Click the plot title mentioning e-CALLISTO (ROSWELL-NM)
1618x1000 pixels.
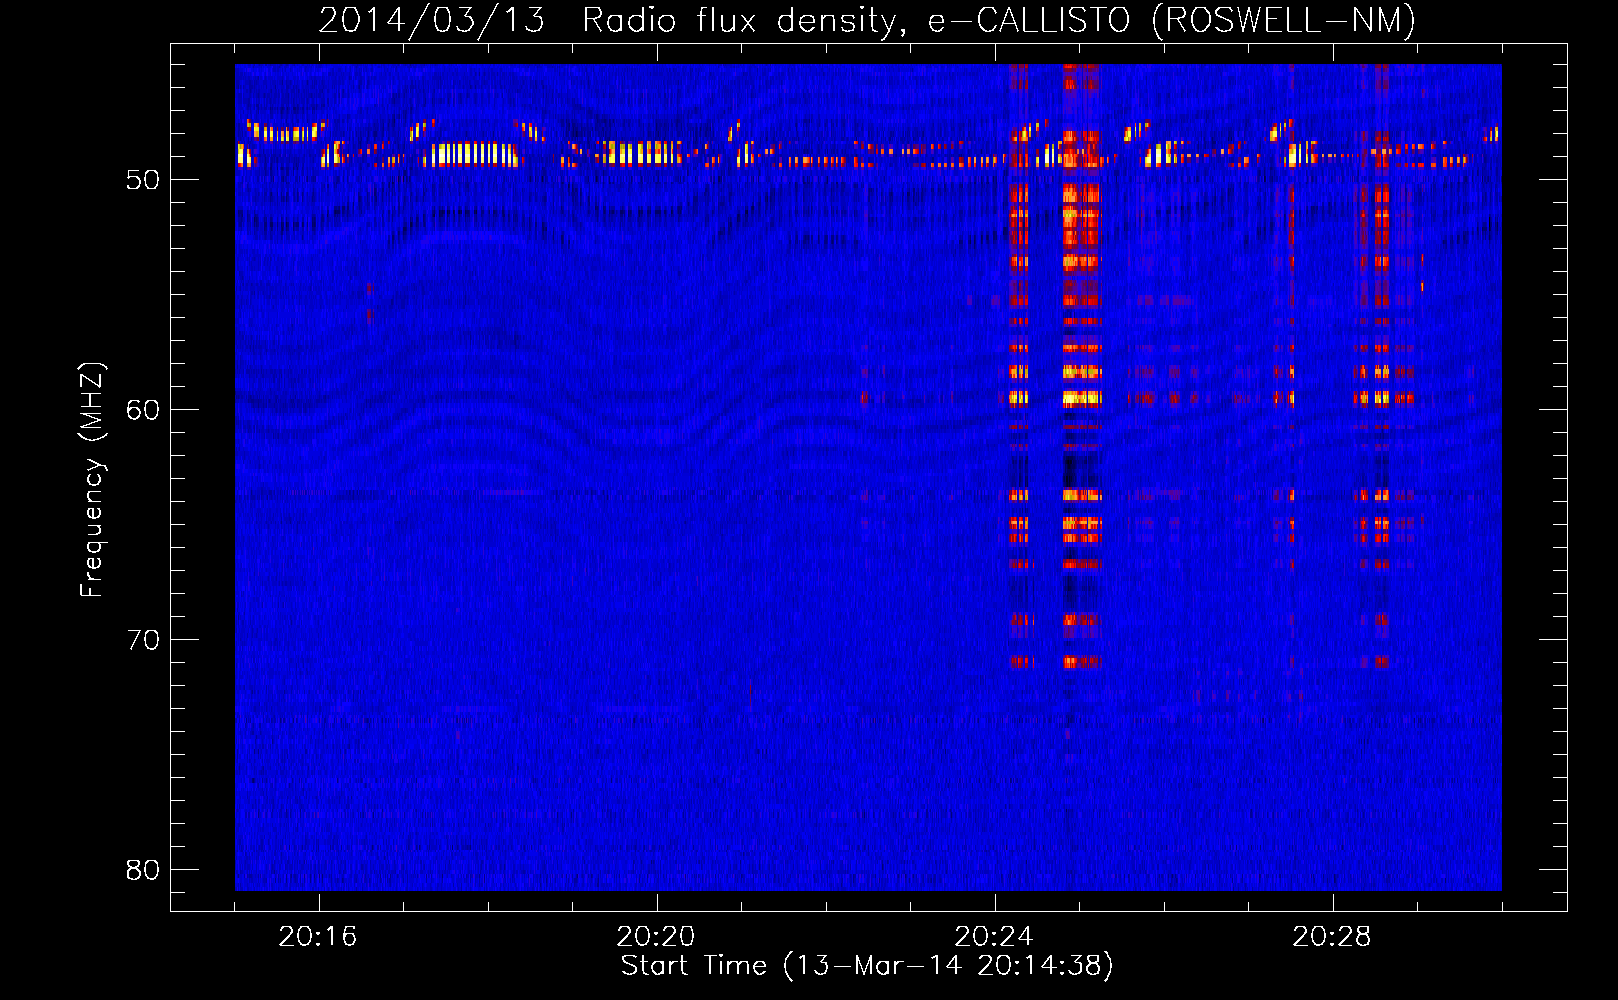pyautogui.click(x=867, y=20)
